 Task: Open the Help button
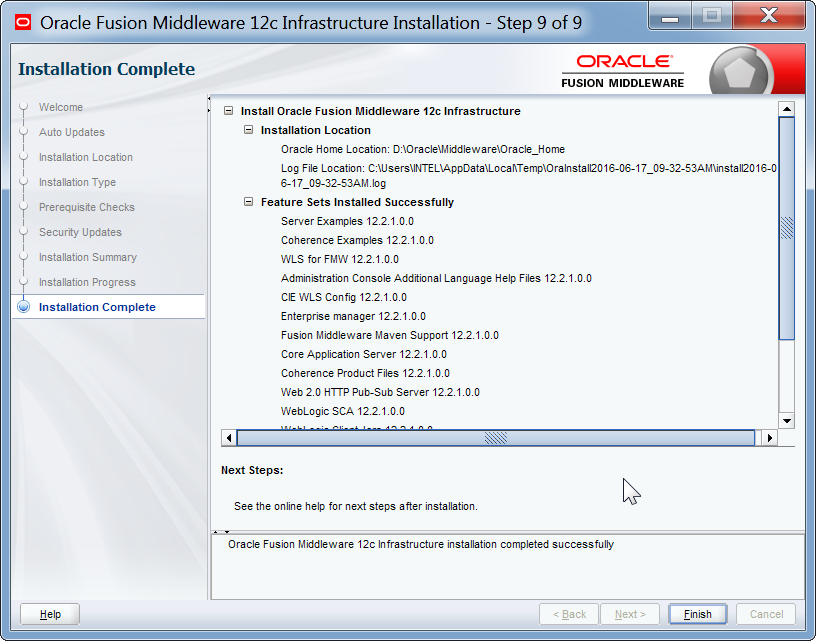point(50,614)
